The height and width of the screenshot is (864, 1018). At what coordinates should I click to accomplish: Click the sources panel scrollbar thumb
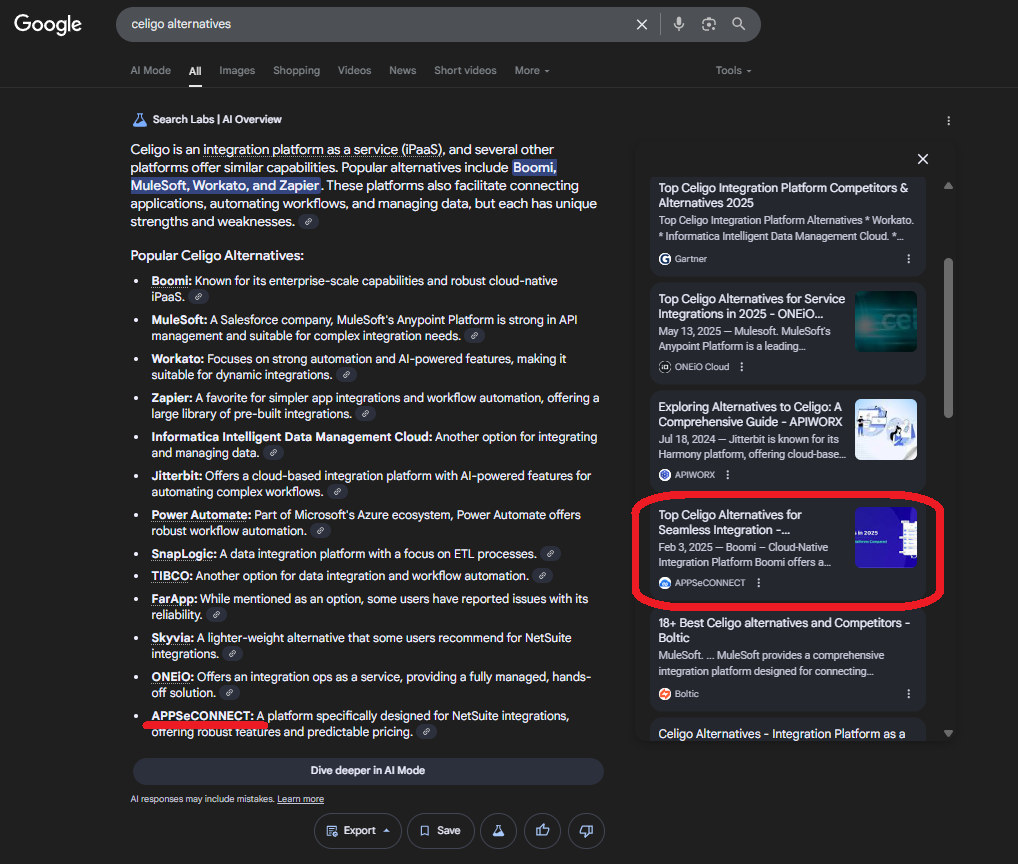click(x=949, y=338)
